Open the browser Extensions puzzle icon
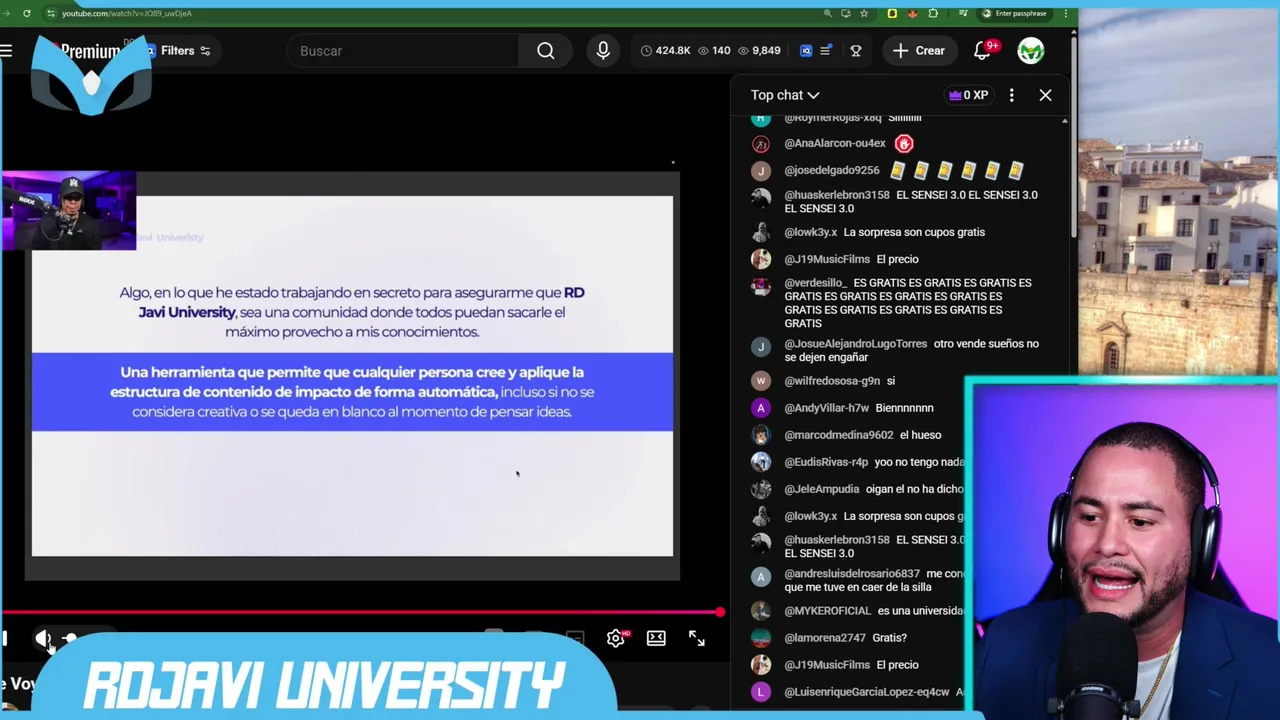Image resolution: width=1280 pixels, height=720 pixels. [933, 13]
